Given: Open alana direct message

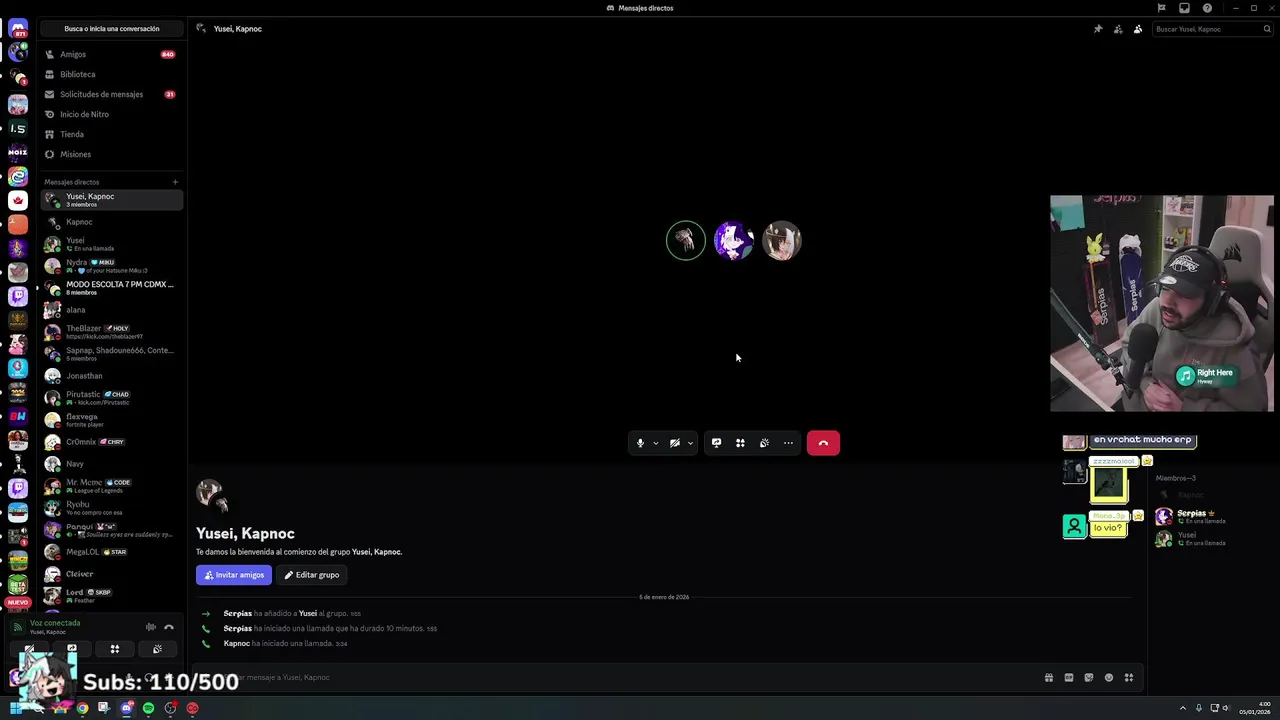Looking at the screenshot, I should tap(111, 310).
